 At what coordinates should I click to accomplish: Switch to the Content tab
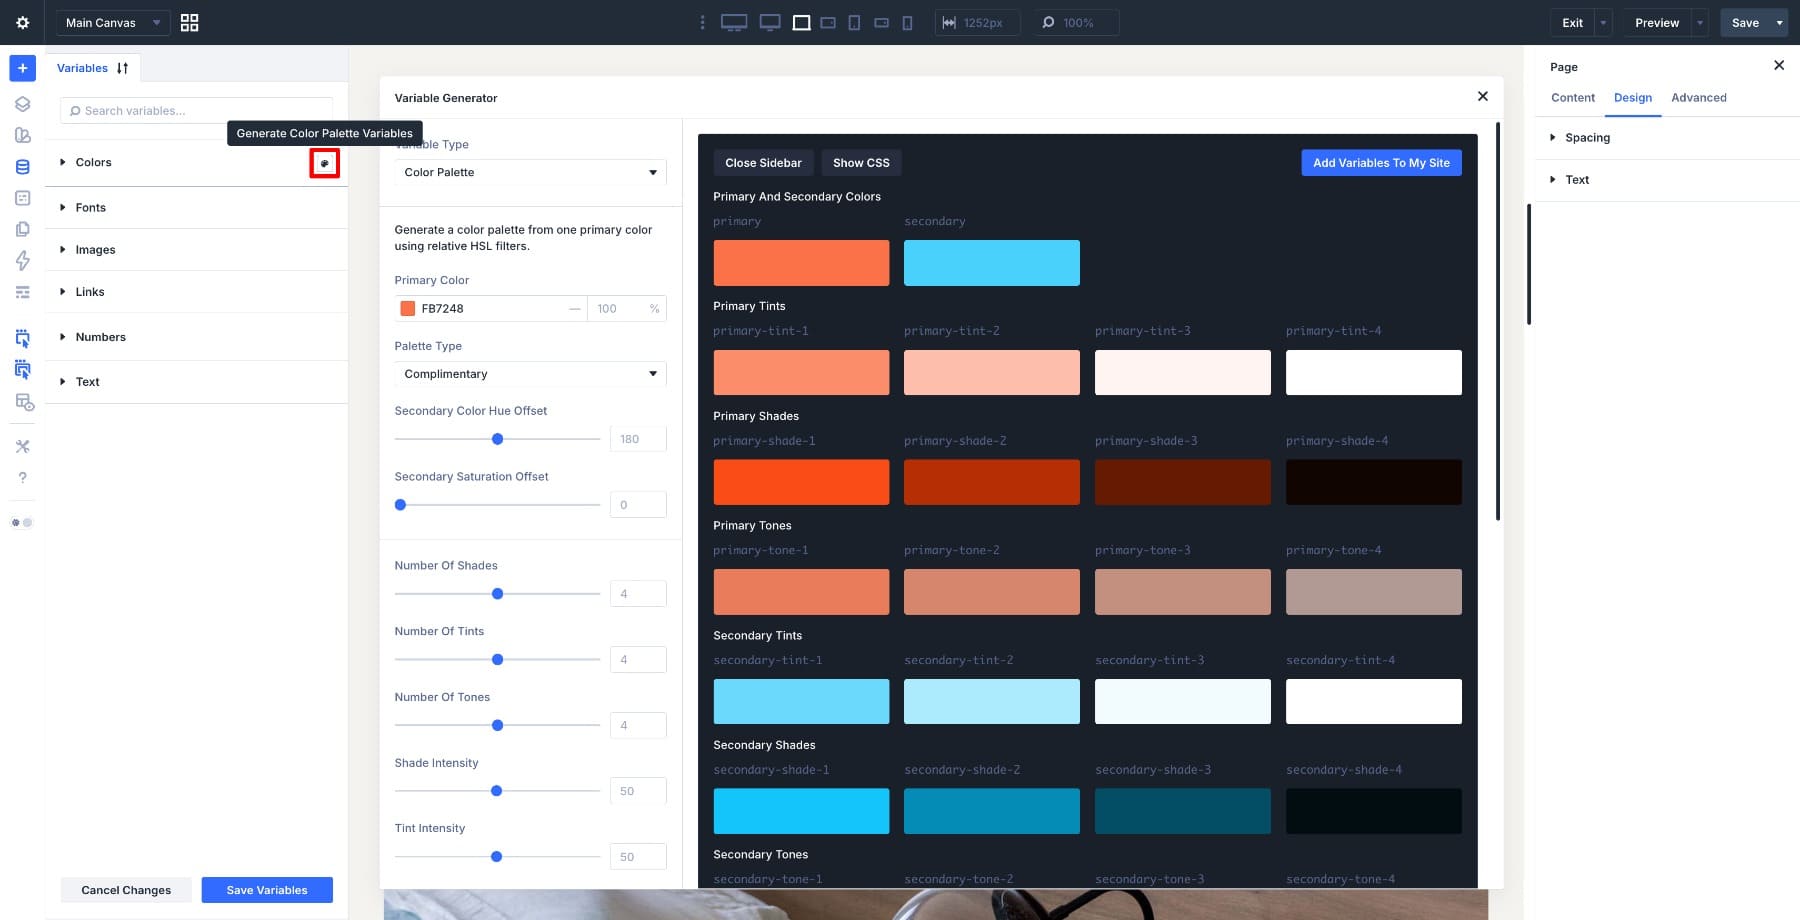click(x=1573, y=97)
